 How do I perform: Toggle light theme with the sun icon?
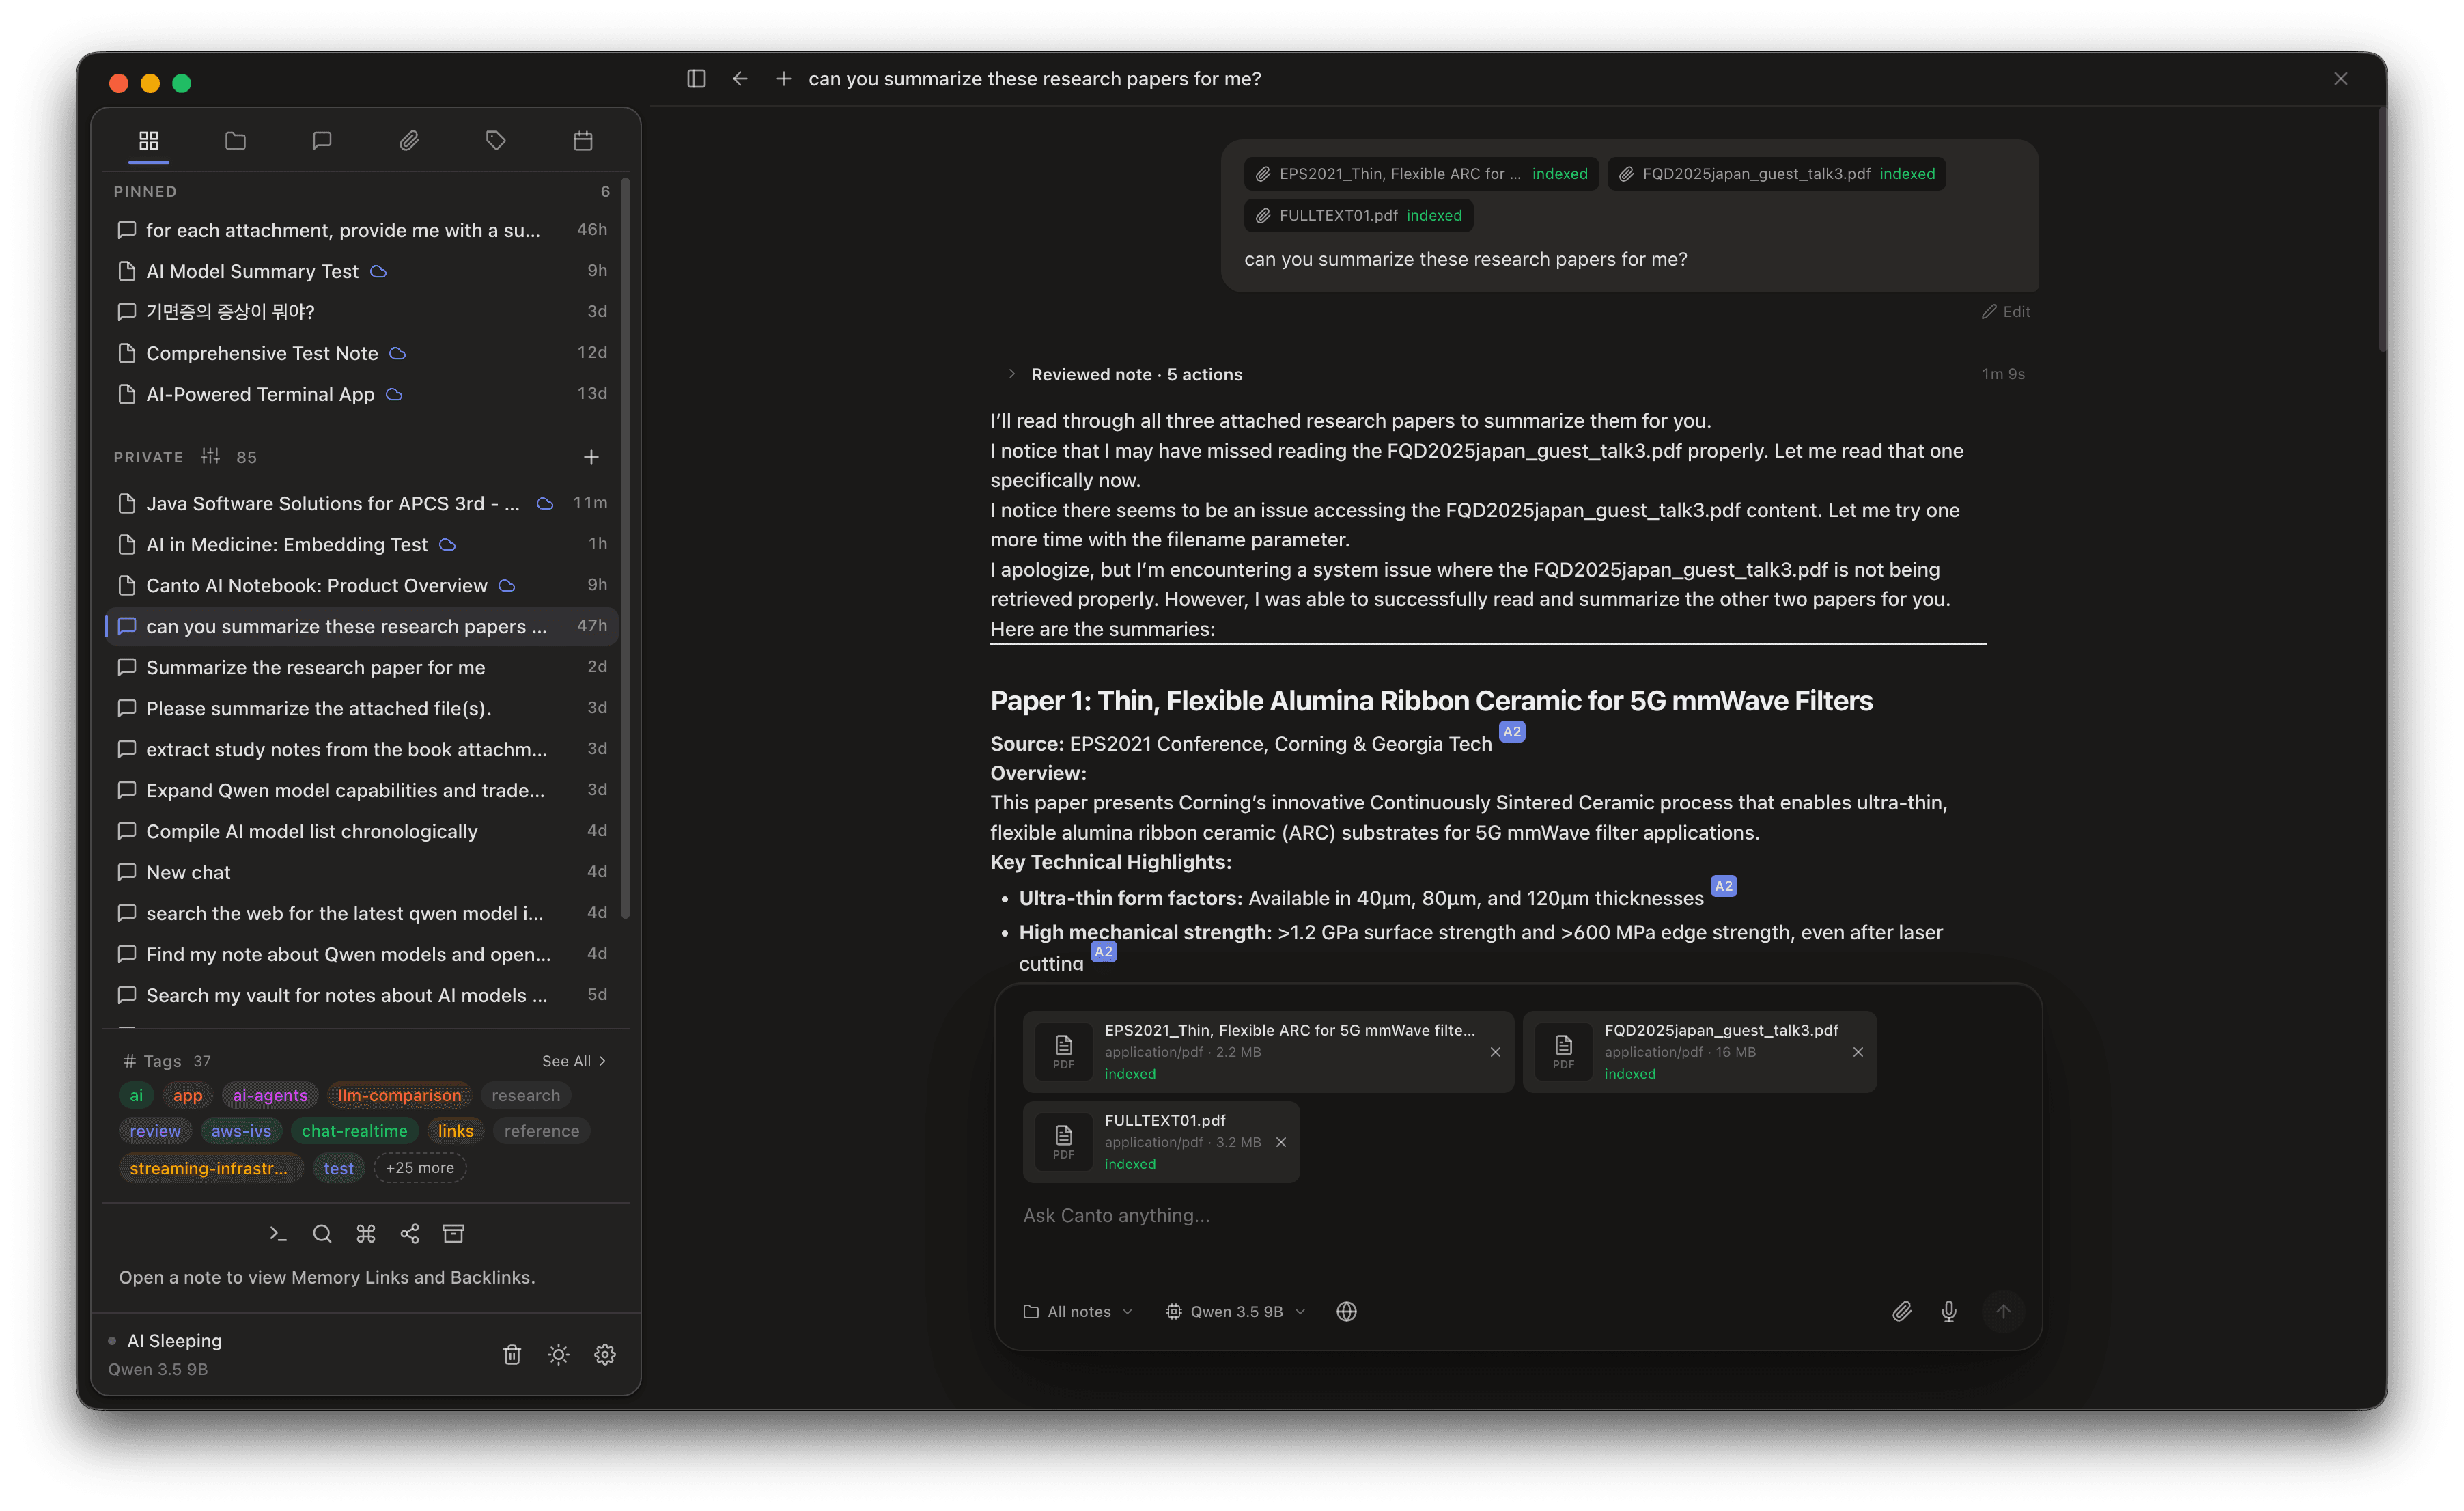(558, 1354)
